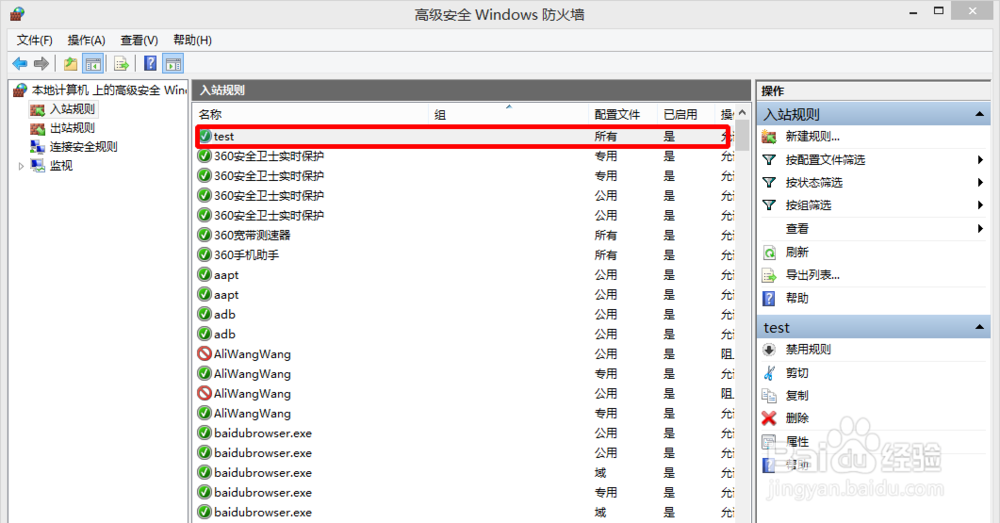Select 入站规则 in the left tree

tap(73, 109)
